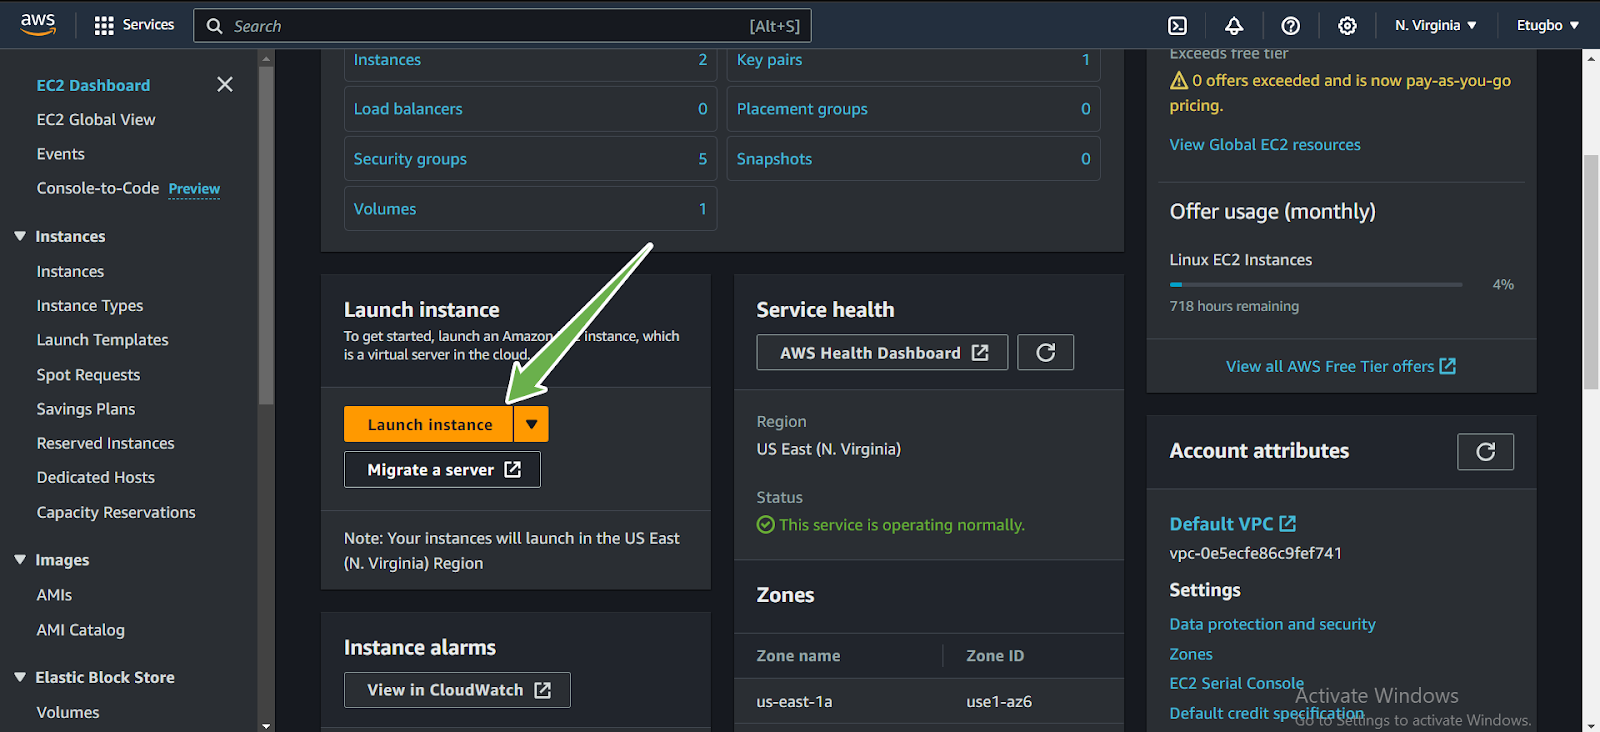1600x732 pixels.
Task: Go to Events in the sidebar
Action: pyautogui.click(x=60, y=154)
